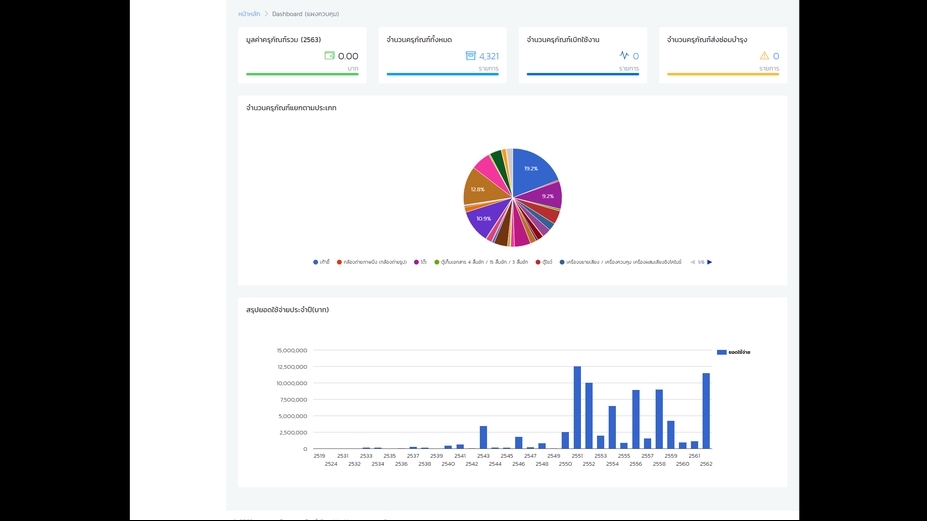Toggle ตู้เซฟ legend item in pie chart
Viewport: 927px width, 521px height.
tap(544, 262)
